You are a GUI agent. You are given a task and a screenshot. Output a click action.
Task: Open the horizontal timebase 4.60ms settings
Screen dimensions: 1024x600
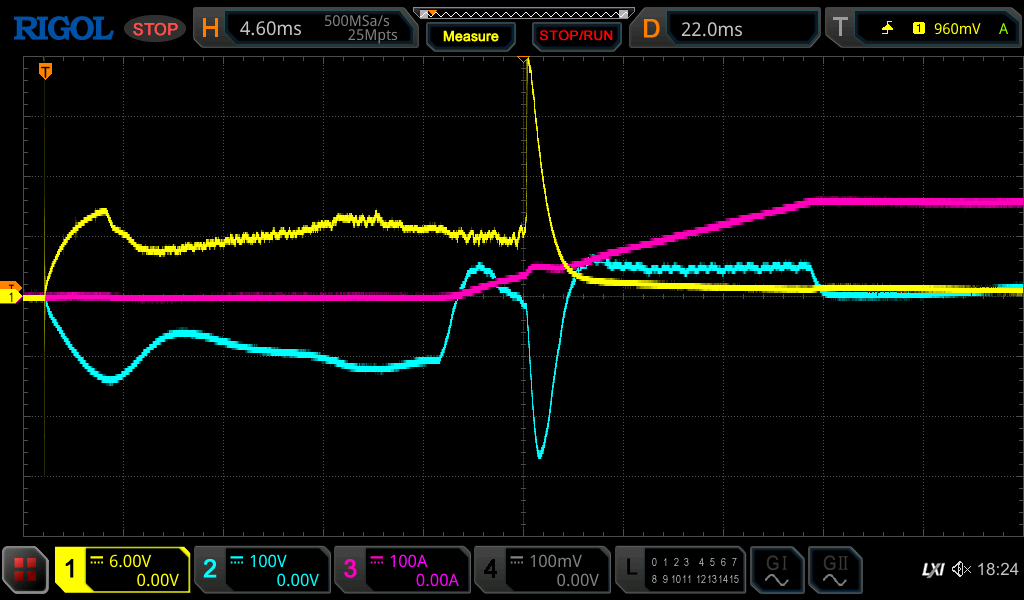pyautogui.click(x=304, y=29)
